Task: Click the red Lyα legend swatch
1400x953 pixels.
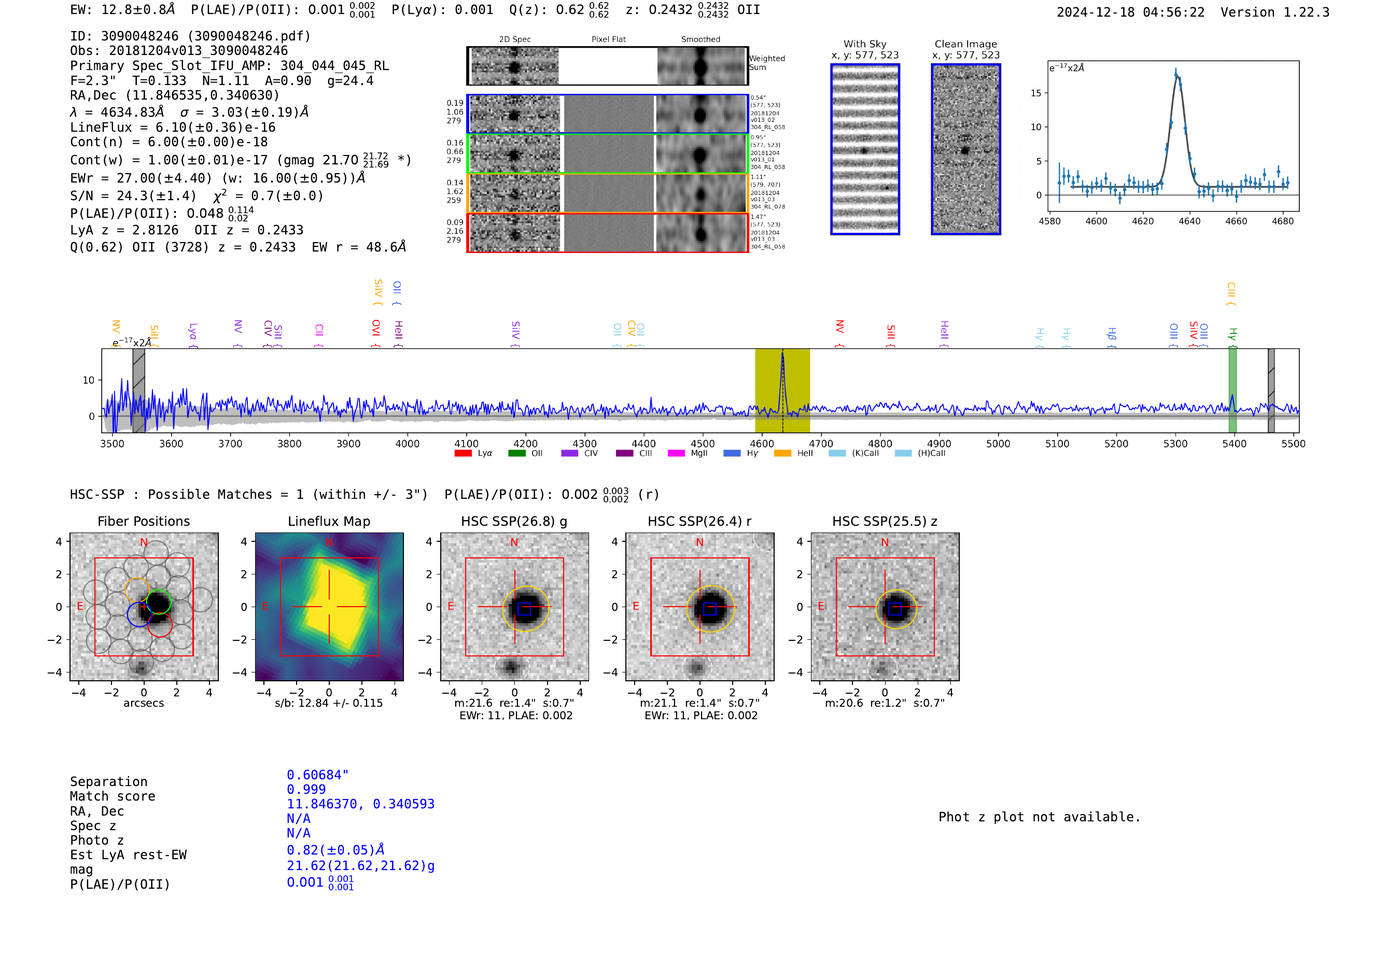Action: click(x=462, y=453)
